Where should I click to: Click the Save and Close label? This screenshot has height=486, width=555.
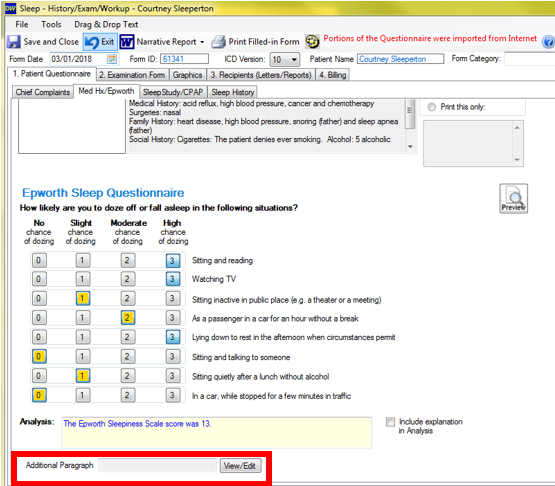pyautogui.click(x=51, y=42)
